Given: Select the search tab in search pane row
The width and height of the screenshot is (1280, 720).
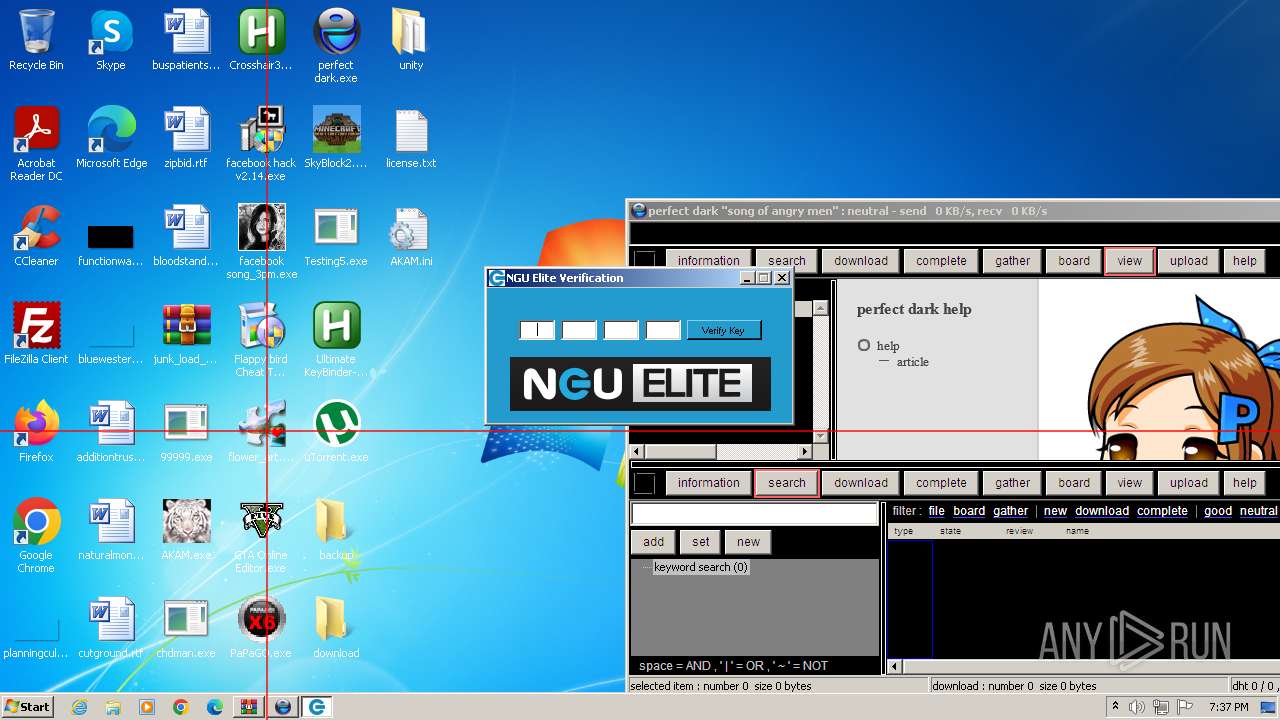Looking at the screenshot, I should click(787, 483).
